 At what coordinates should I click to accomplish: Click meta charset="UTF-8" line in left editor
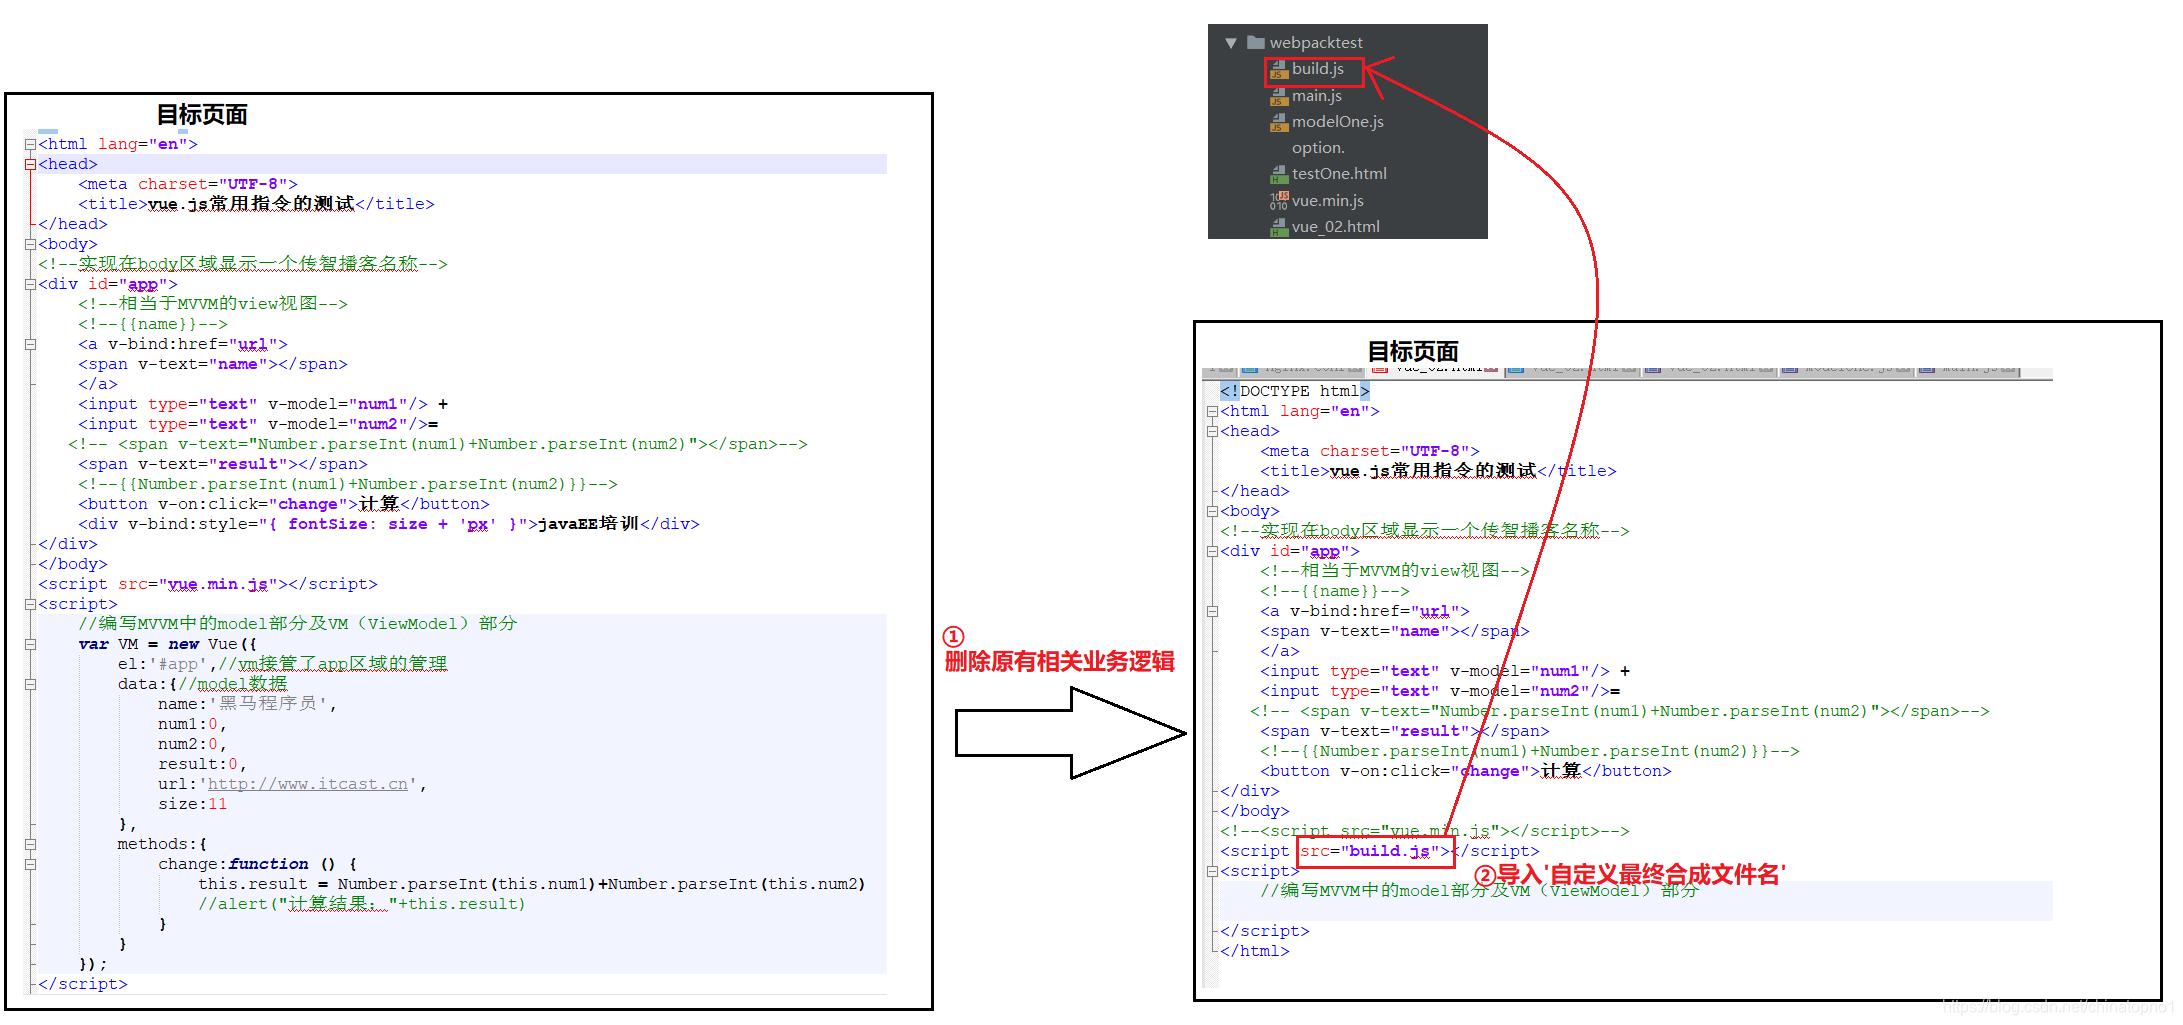(x=188, y=184)
